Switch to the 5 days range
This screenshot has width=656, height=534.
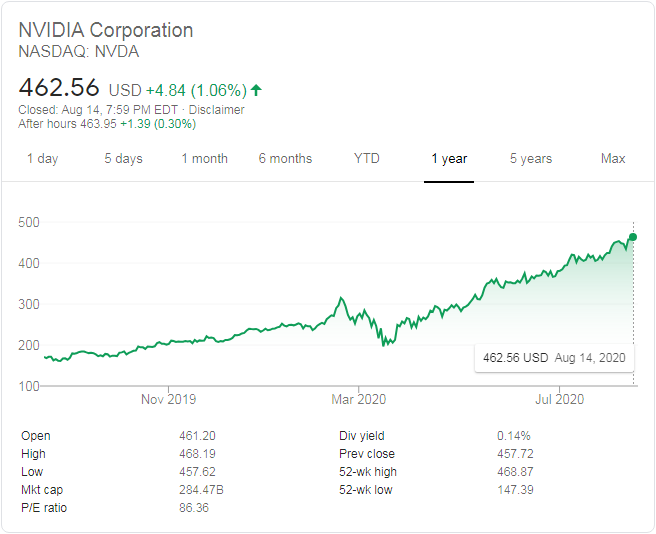[x=123, y=159]
